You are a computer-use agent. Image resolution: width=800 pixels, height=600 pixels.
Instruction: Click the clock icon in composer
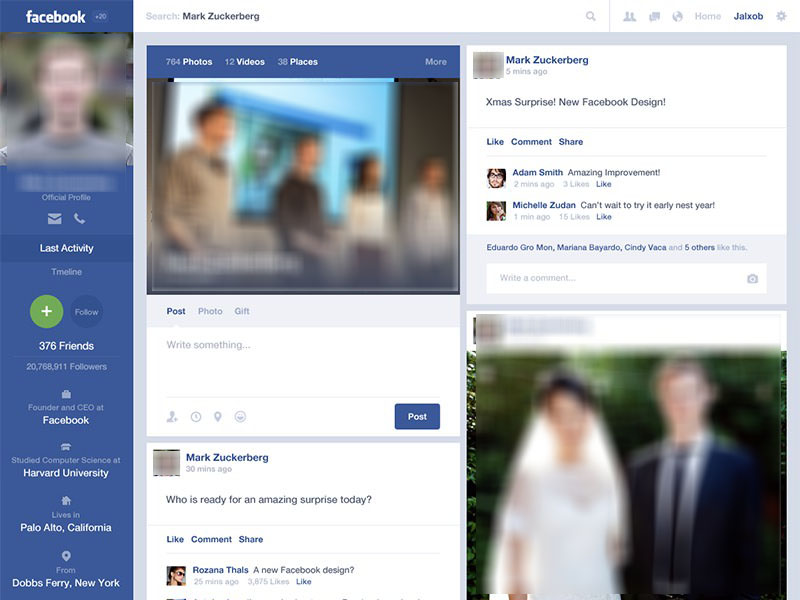[x=196, y=417]
